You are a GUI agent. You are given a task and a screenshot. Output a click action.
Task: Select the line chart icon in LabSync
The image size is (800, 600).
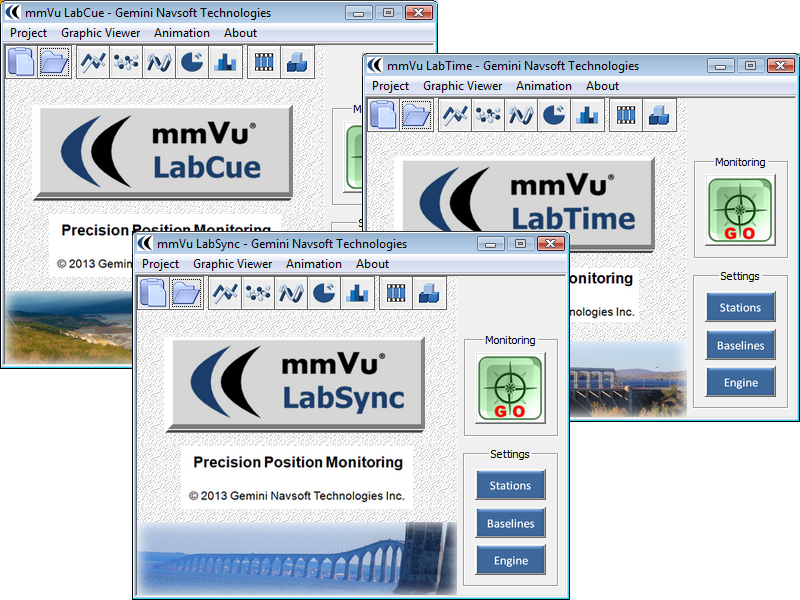coord(225,293)
